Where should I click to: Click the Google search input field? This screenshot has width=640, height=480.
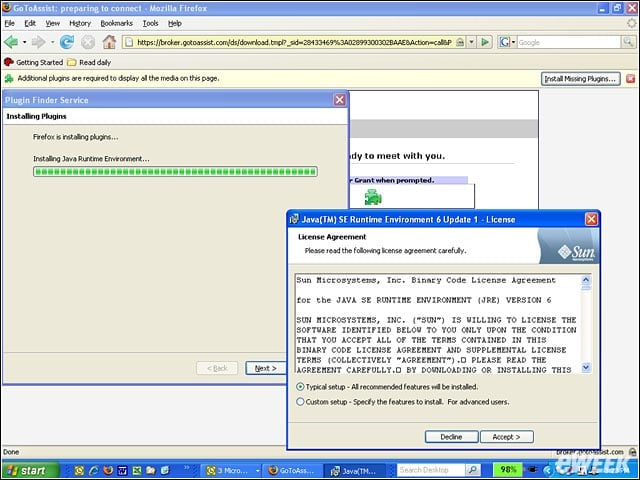pos(569,42)
